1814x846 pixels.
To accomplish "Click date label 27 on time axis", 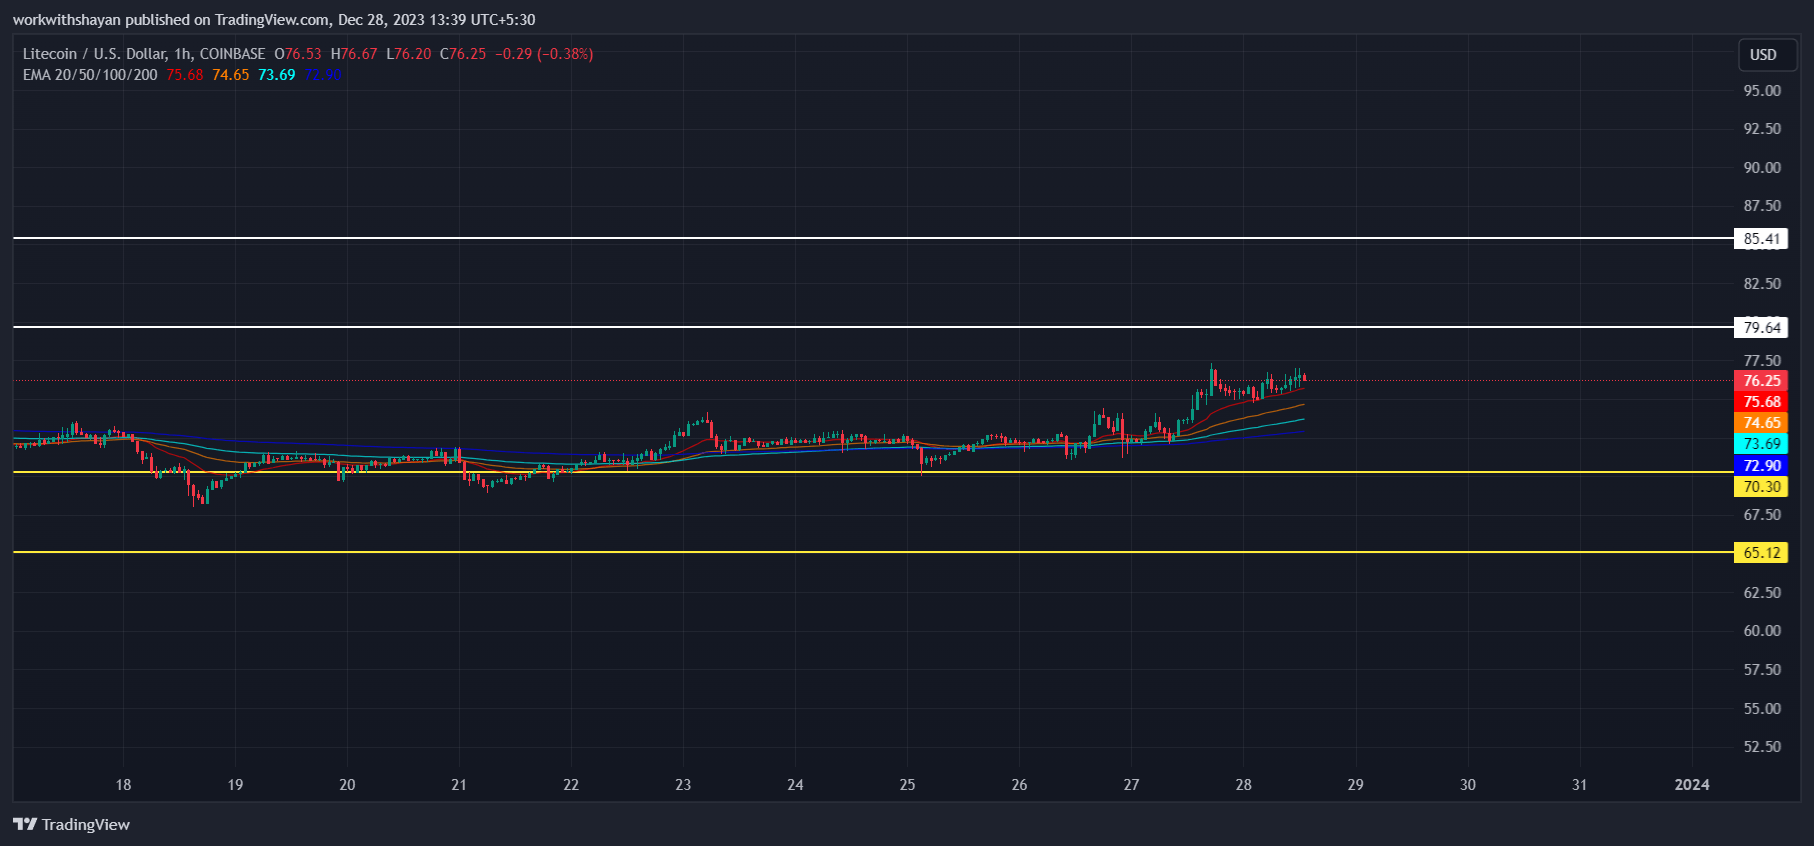I will pyautogui.click(x=1131, y=785).
